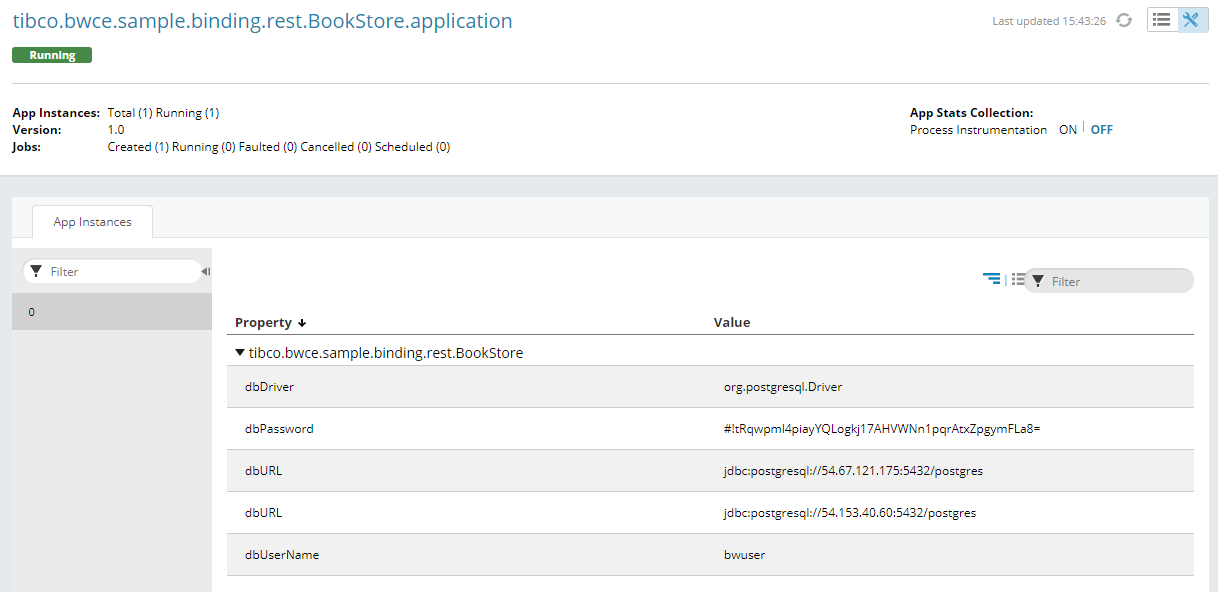
Task: Focus the left instances Filter field
Action: (x=113, y=272)
